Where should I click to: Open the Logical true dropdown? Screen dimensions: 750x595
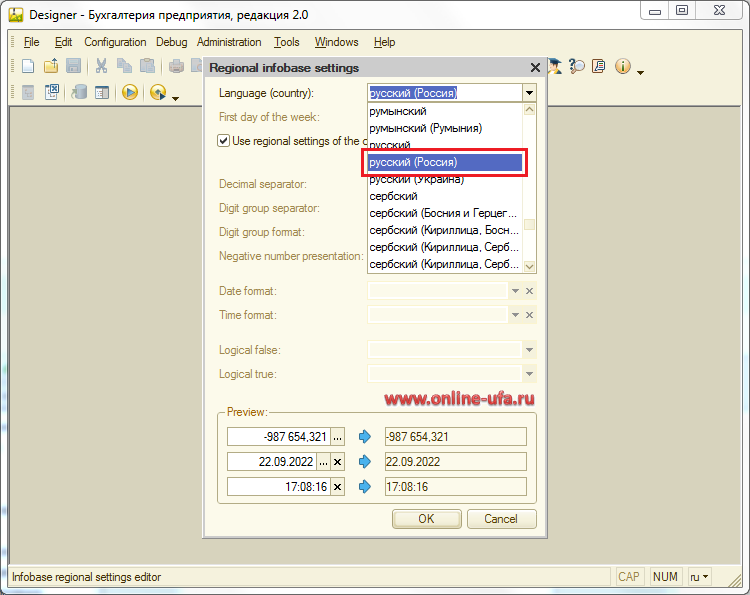pos(529,374)
